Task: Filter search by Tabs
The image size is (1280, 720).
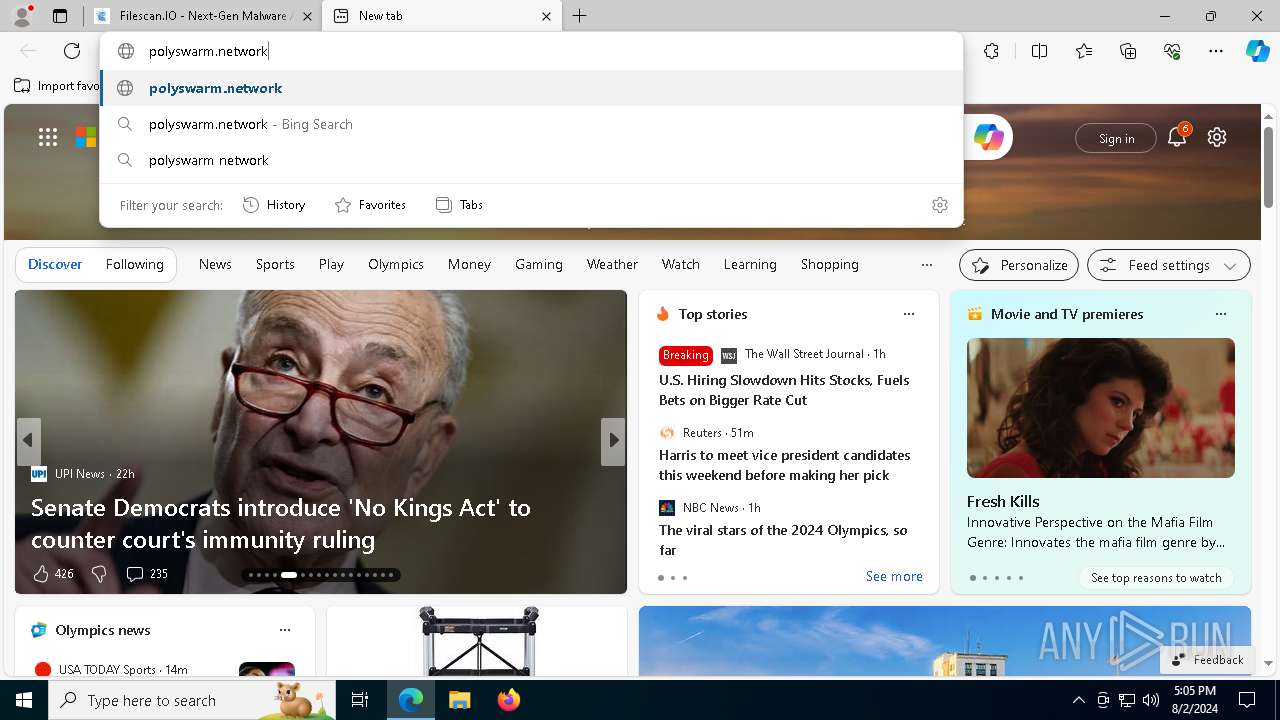Action: coord(459,205)
